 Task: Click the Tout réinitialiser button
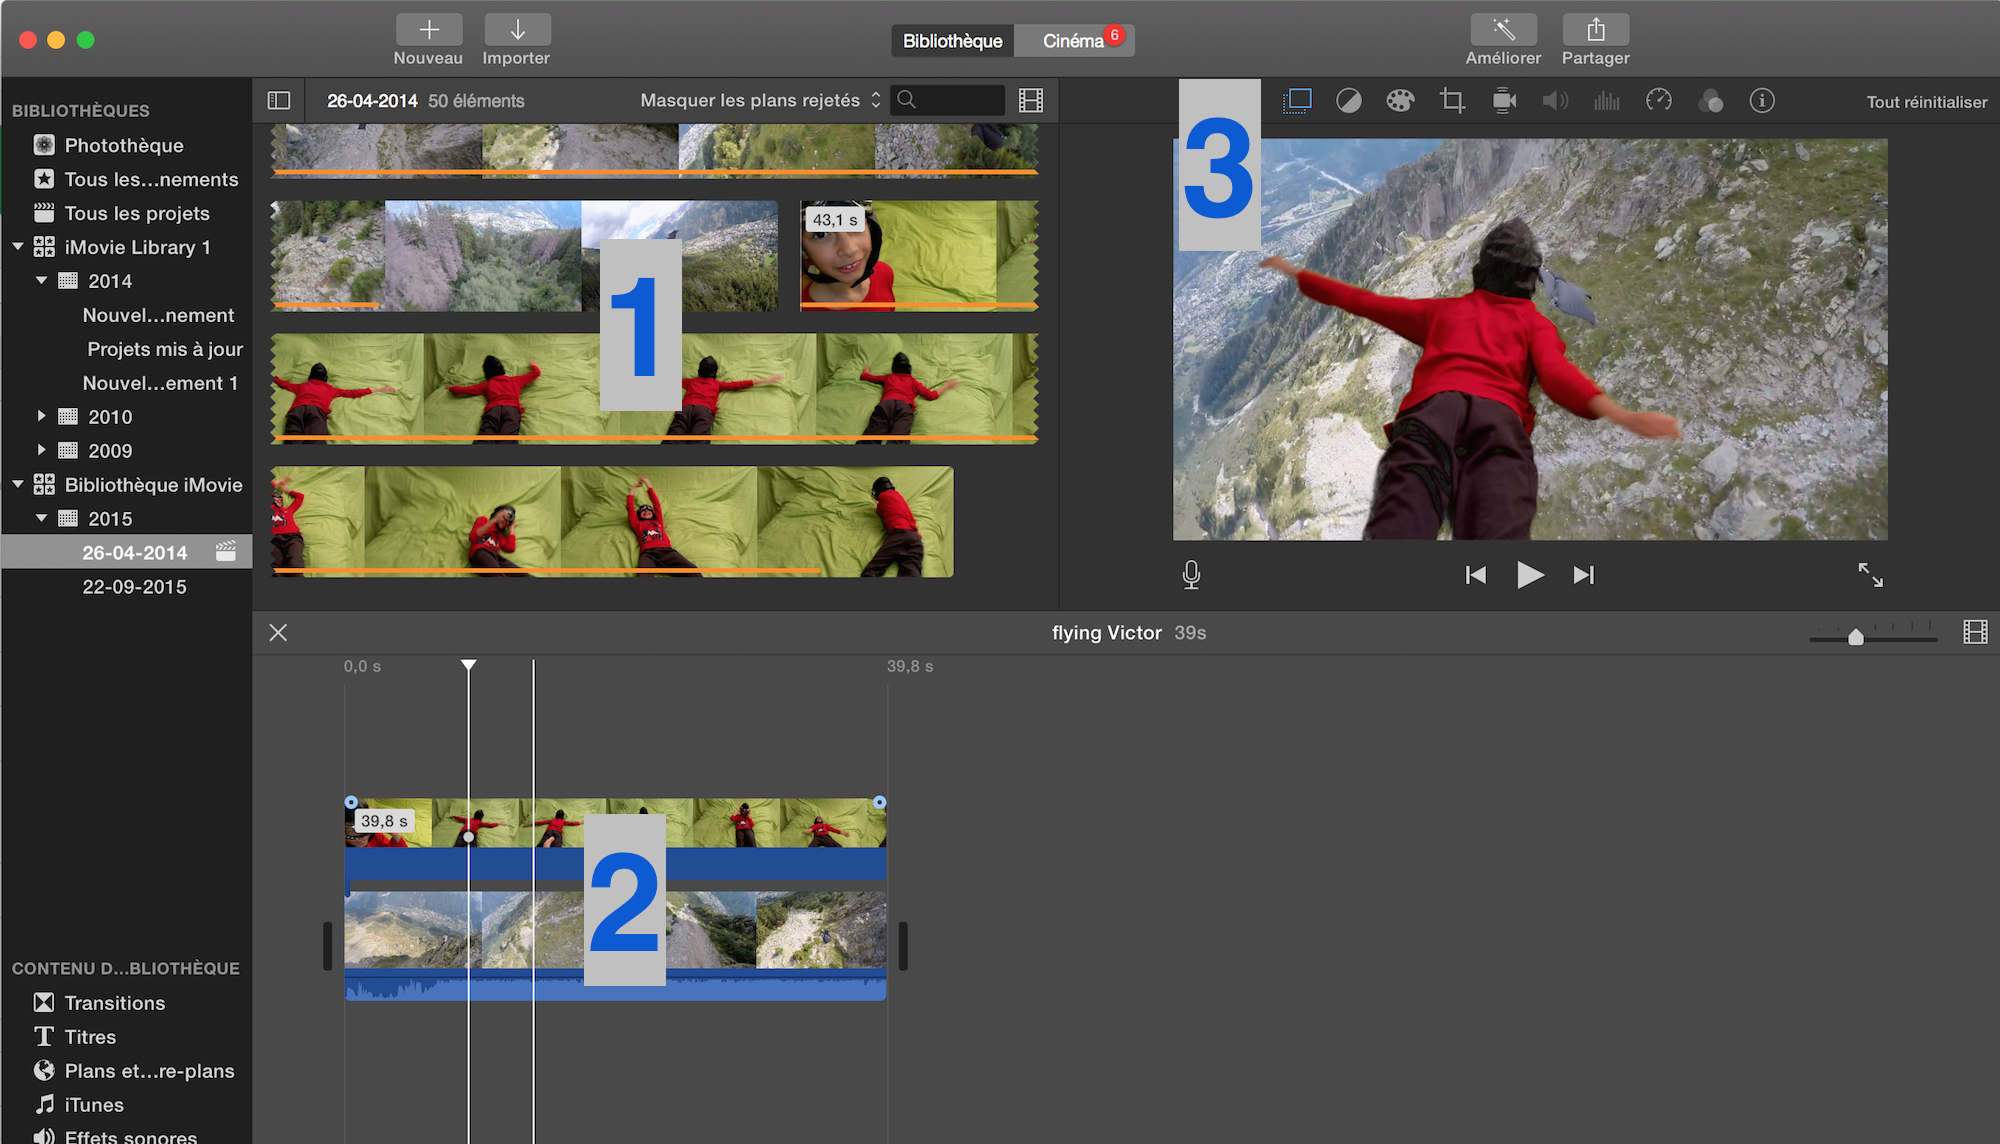point(1926,102)
